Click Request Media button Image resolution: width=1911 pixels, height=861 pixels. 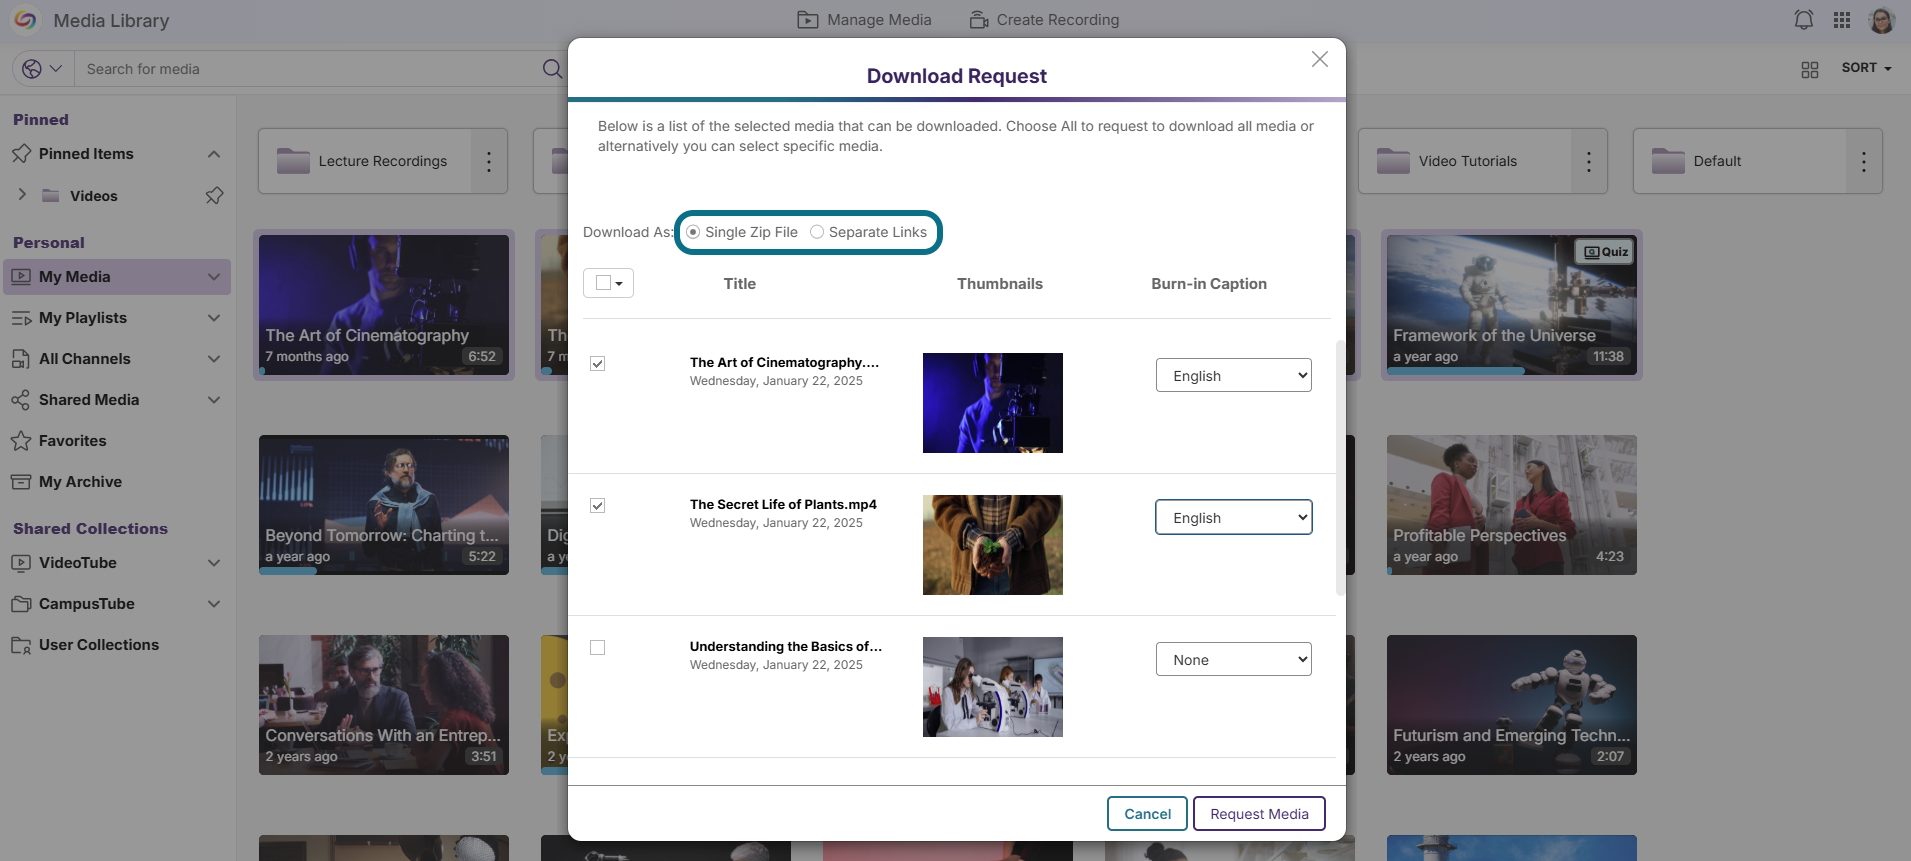1259,813
